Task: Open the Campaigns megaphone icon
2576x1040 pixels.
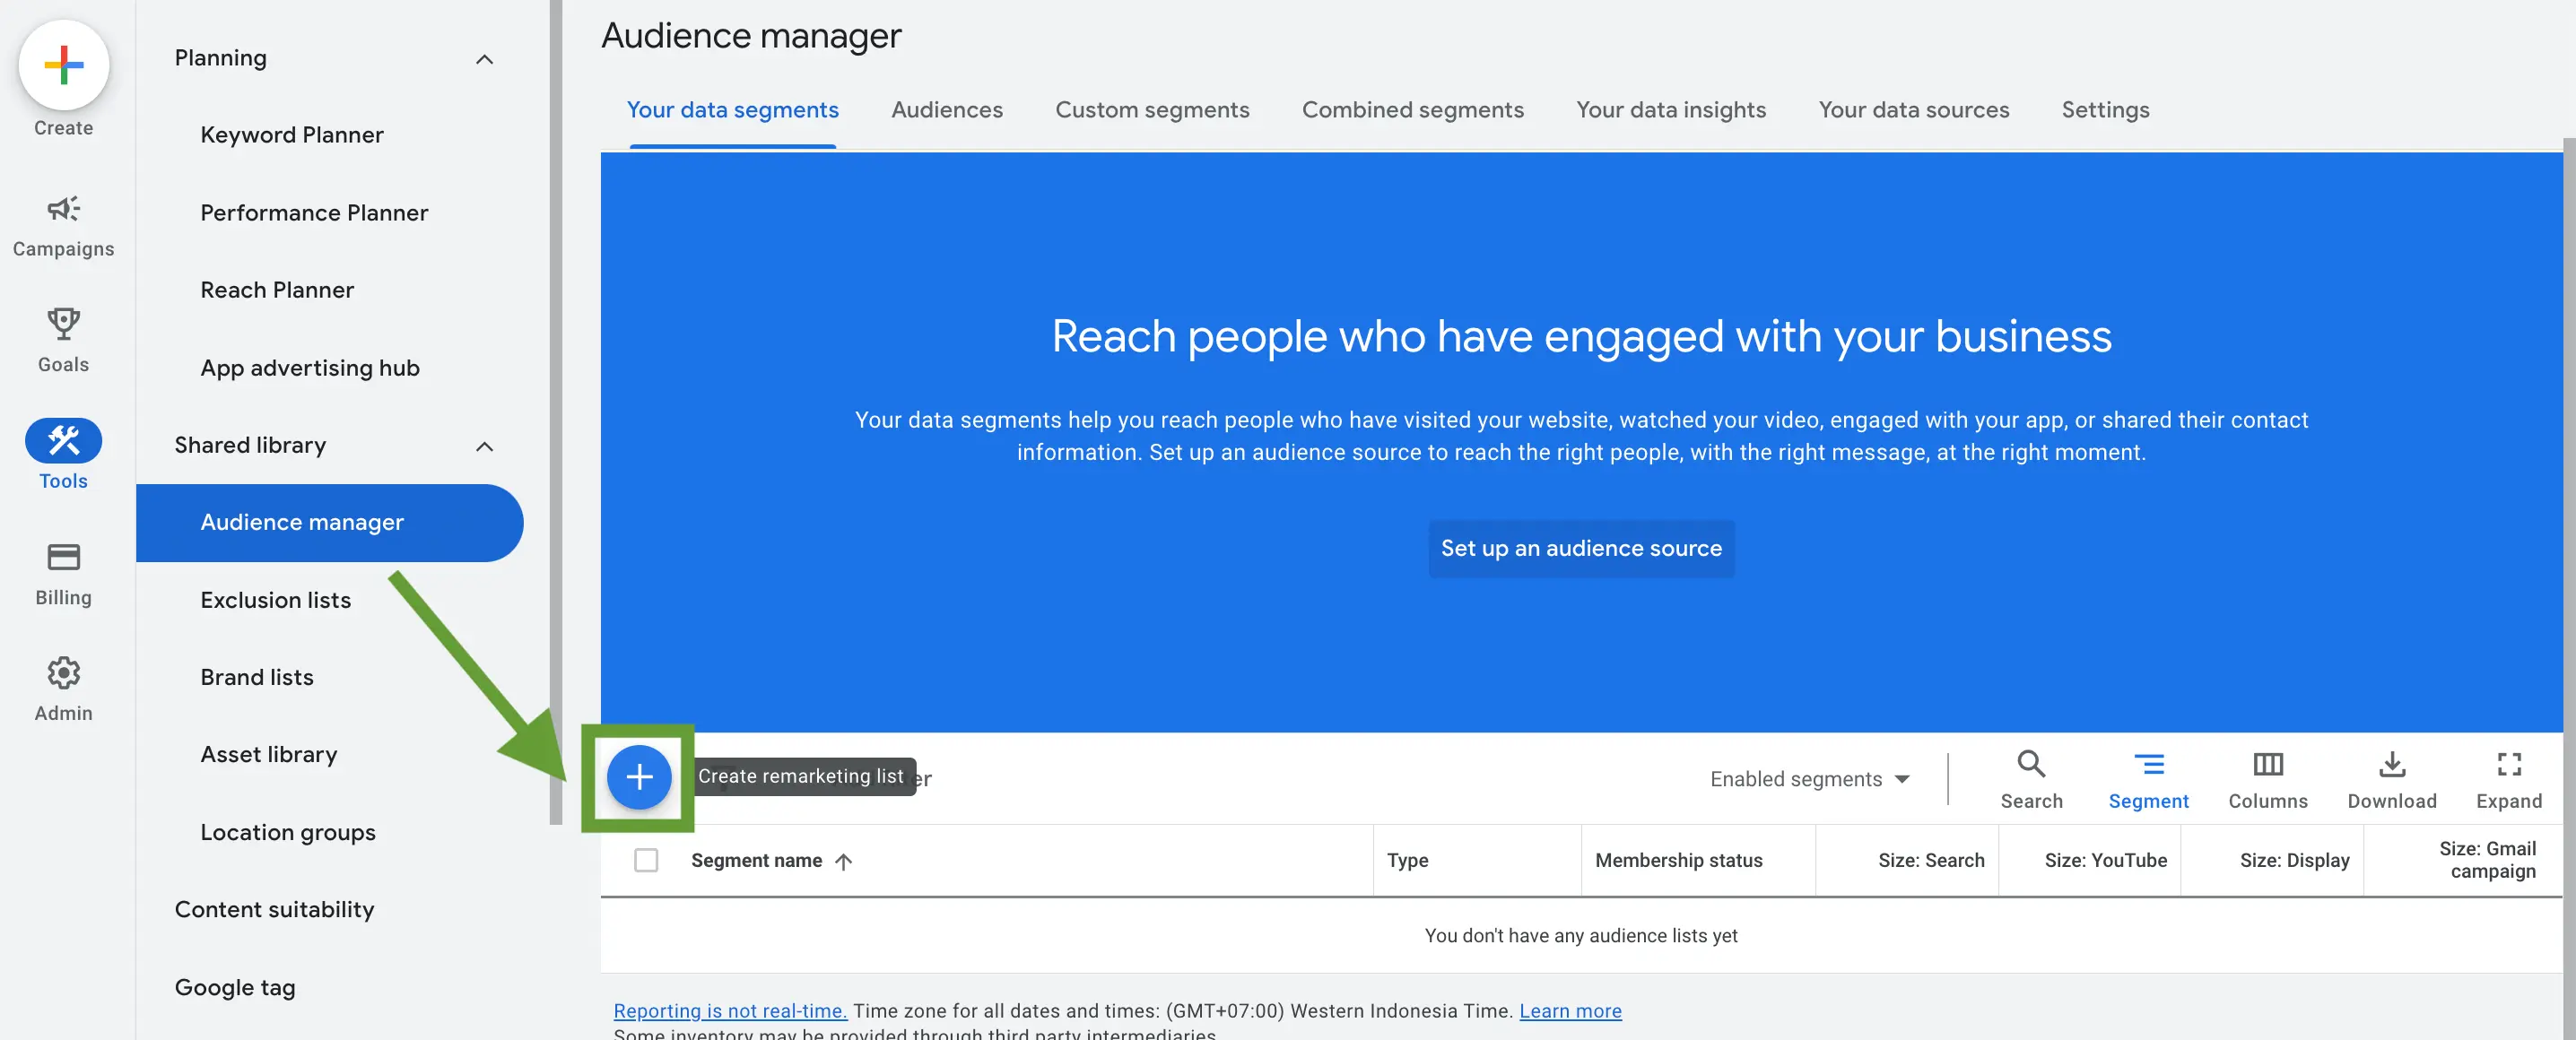Action: click(63, 209)
